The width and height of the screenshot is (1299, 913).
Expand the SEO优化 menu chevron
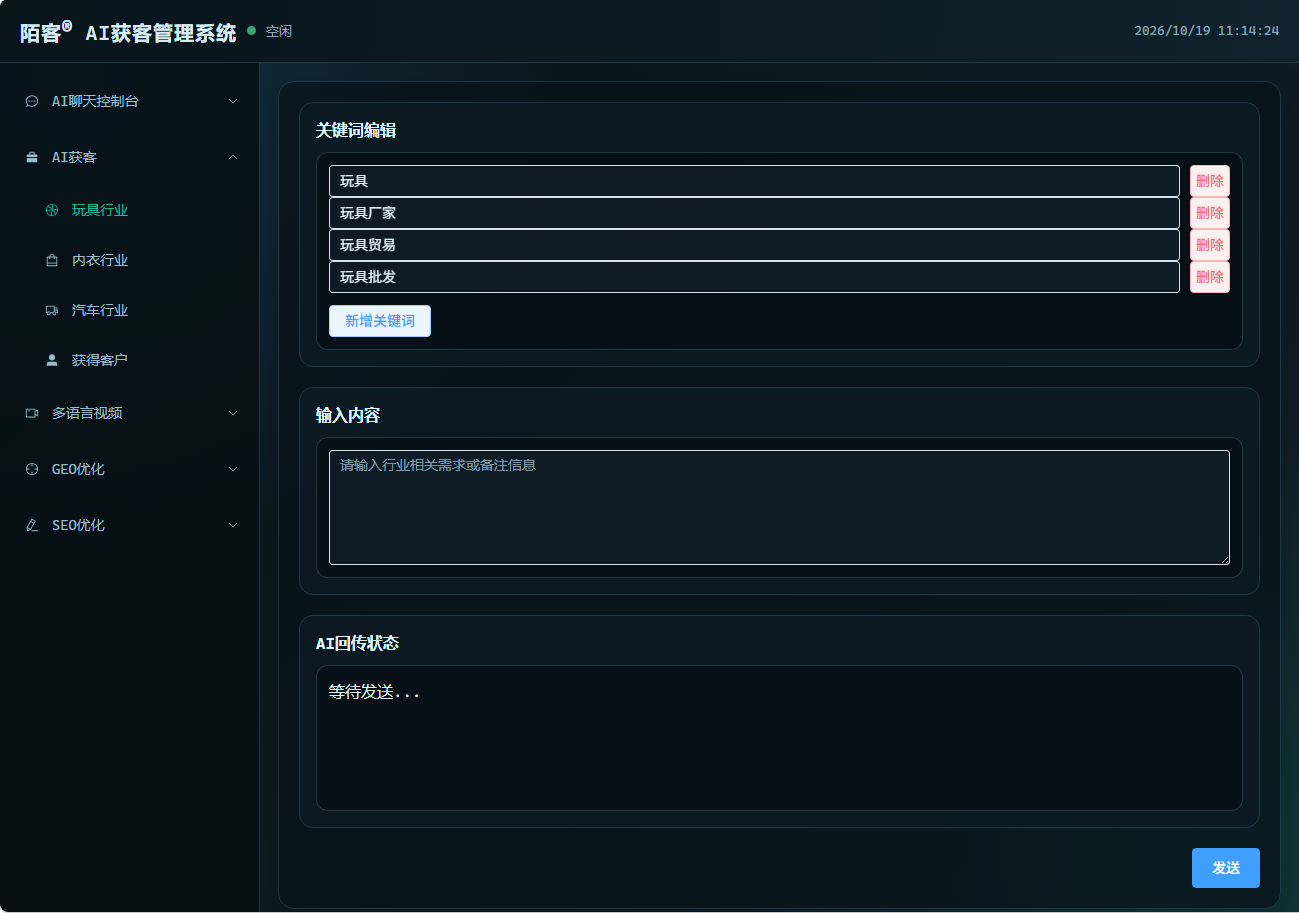(233, 525)
